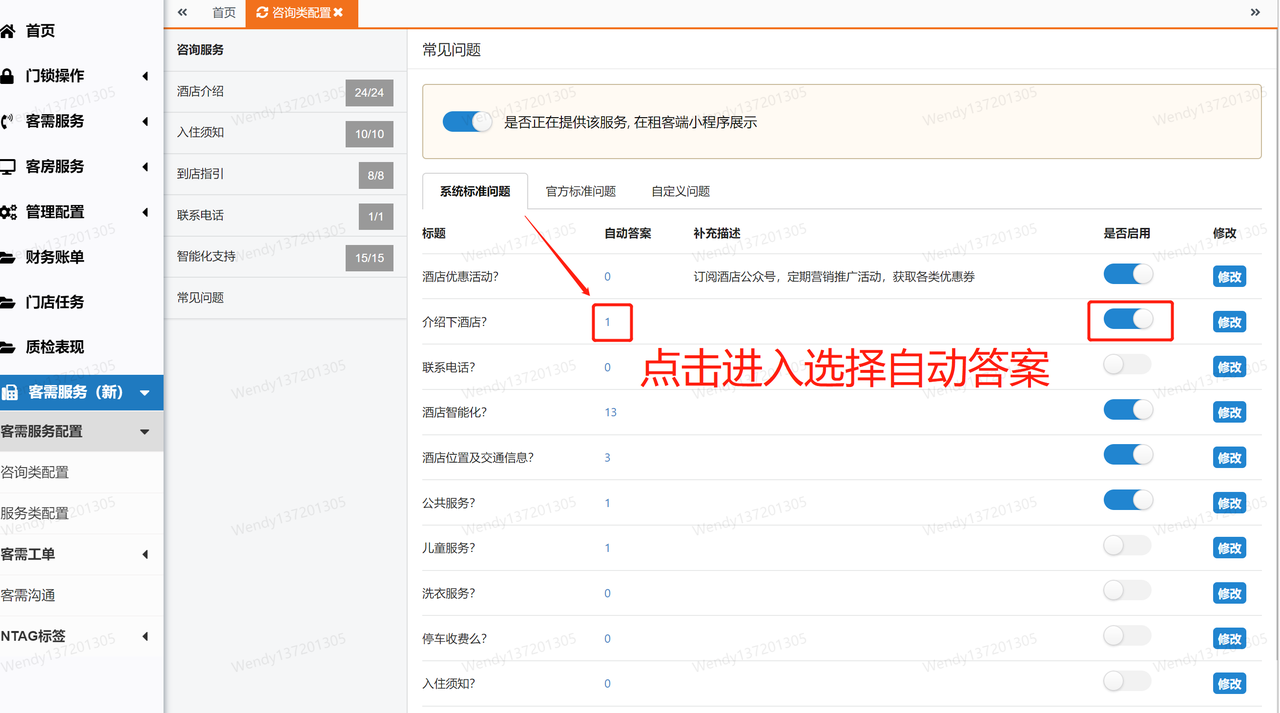Collapse the 客需服务（新）menu section
The height and width of the screenshot is (713, 1280).
point(142,392)
